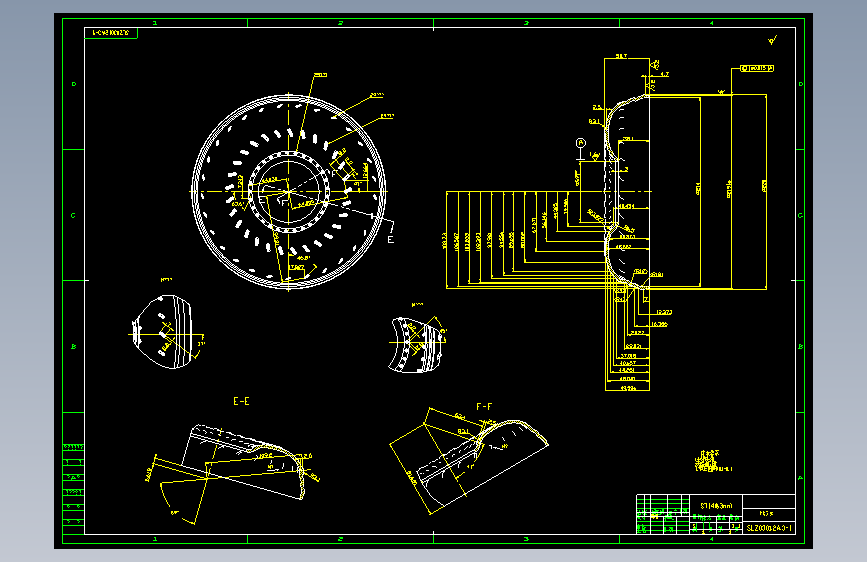
Task: Click the E-E section view label
Action: [x=241, y=402]
